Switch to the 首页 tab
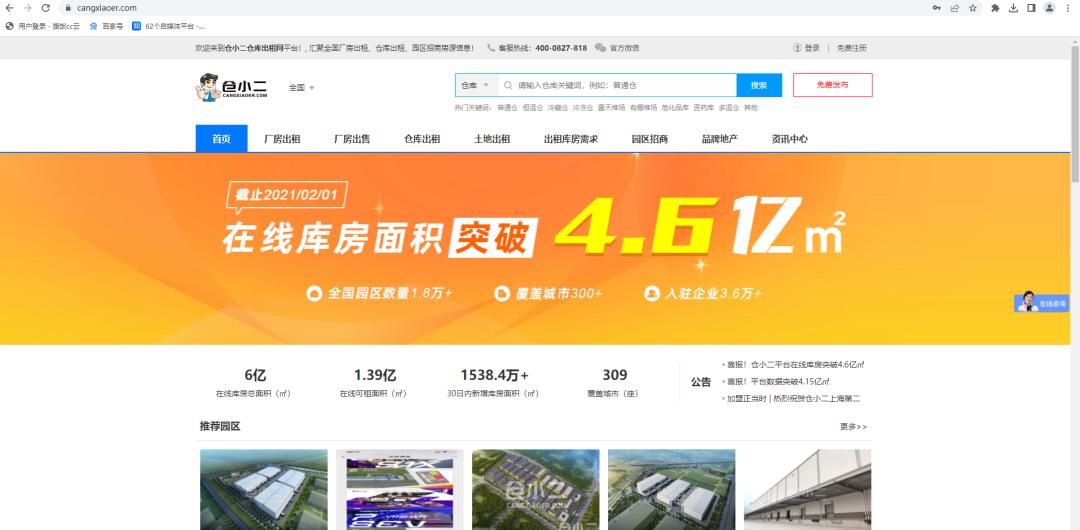1080x530 pixels. pos(221,139)
